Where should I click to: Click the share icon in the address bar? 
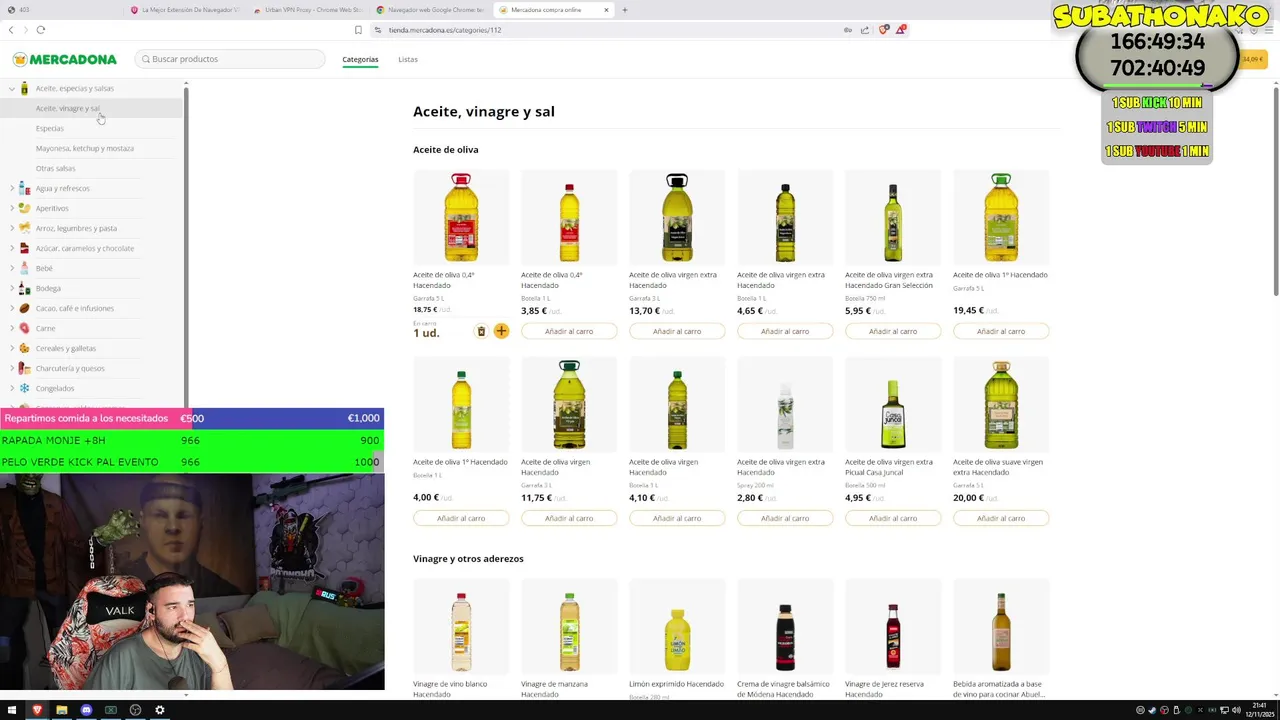(x=865, y=30)
